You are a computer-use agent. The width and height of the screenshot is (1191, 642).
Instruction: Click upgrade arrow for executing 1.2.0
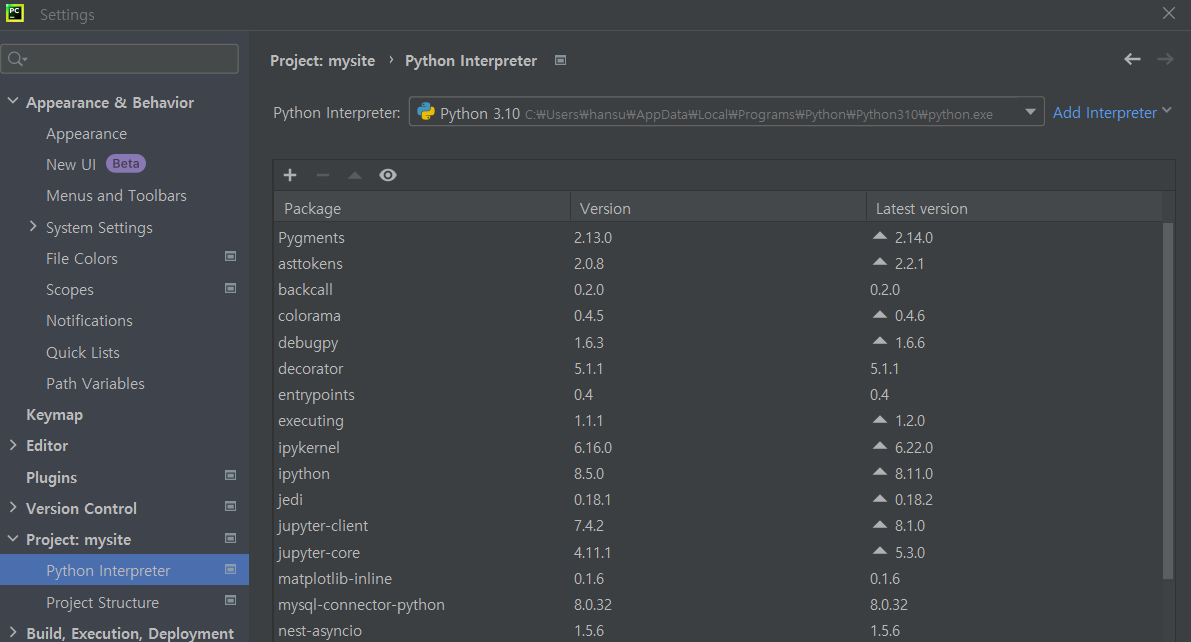click(880, 419)
